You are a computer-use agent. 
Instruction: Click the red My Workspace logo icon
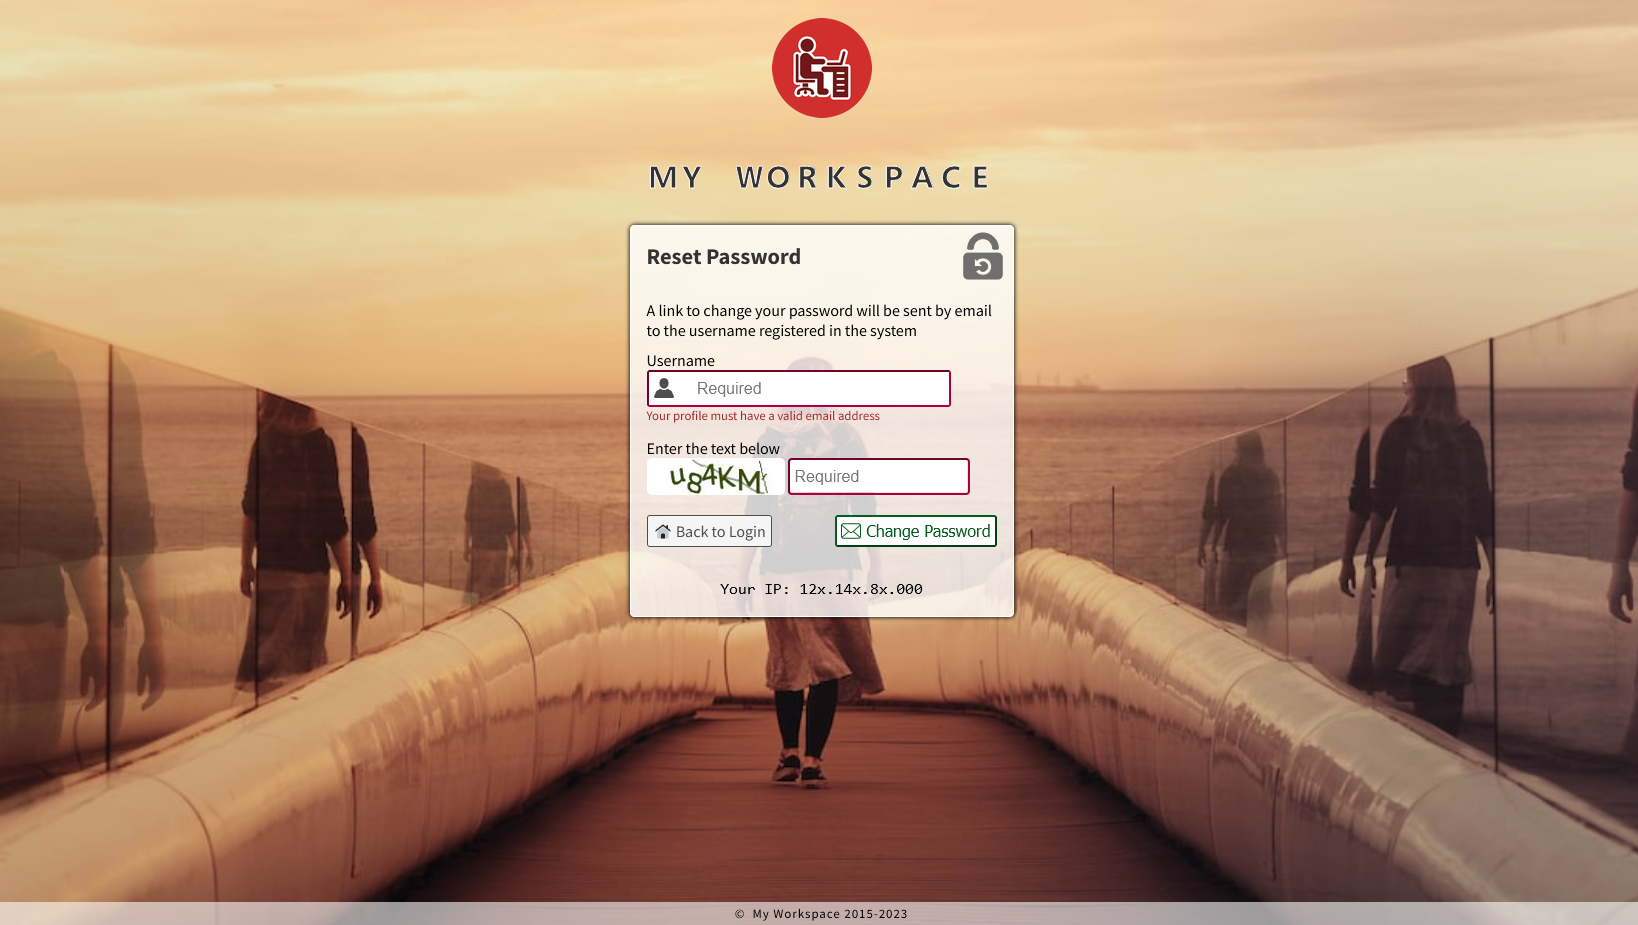point(821,67)
